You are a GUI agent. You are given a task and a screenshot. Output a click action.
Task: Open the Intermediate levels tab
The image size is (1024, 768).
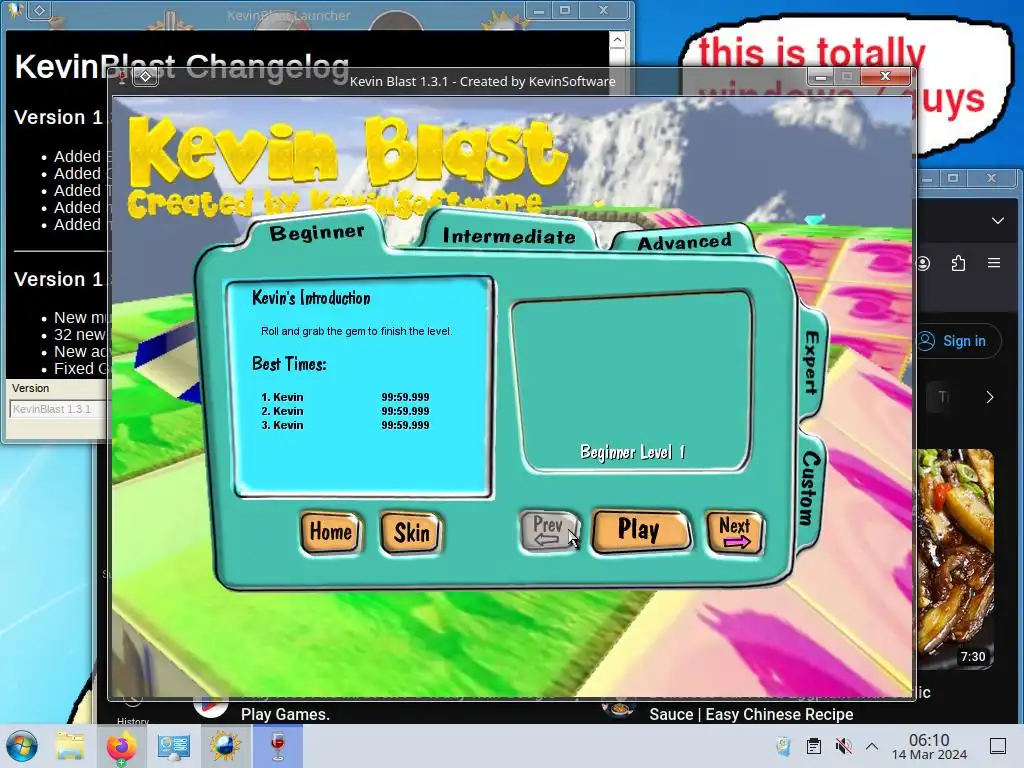pyautogui.click(x=509, y=235)
